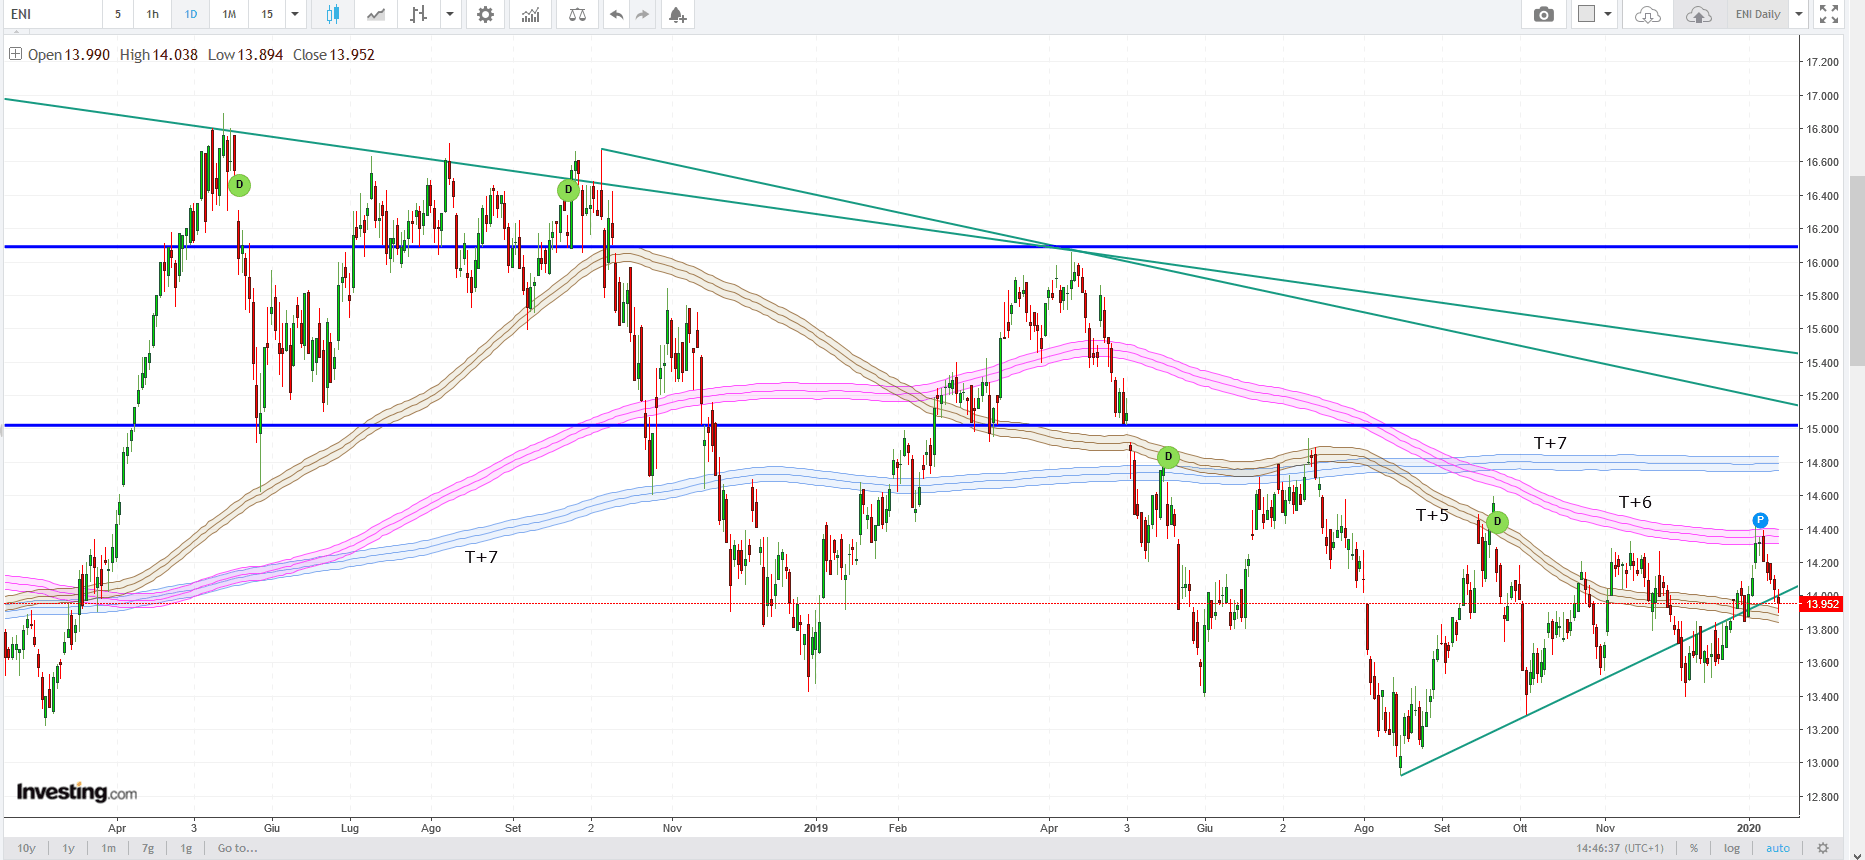Enter fullscreen mode
This screenshot has height=860, width=1865.
coord(1829,14)
